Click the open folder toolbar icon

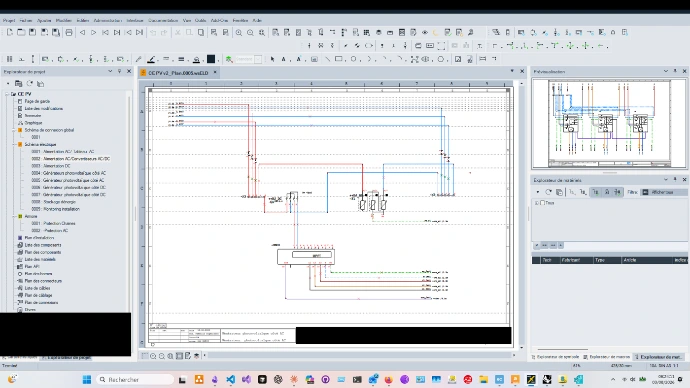click(x=21, y=33)
